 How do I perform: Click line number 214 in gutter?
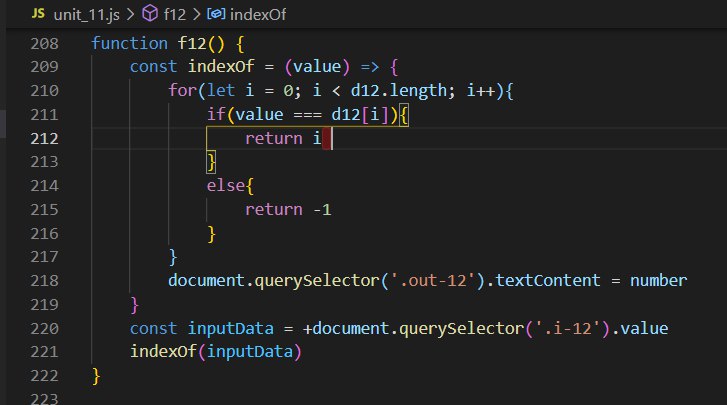(45, 186)
